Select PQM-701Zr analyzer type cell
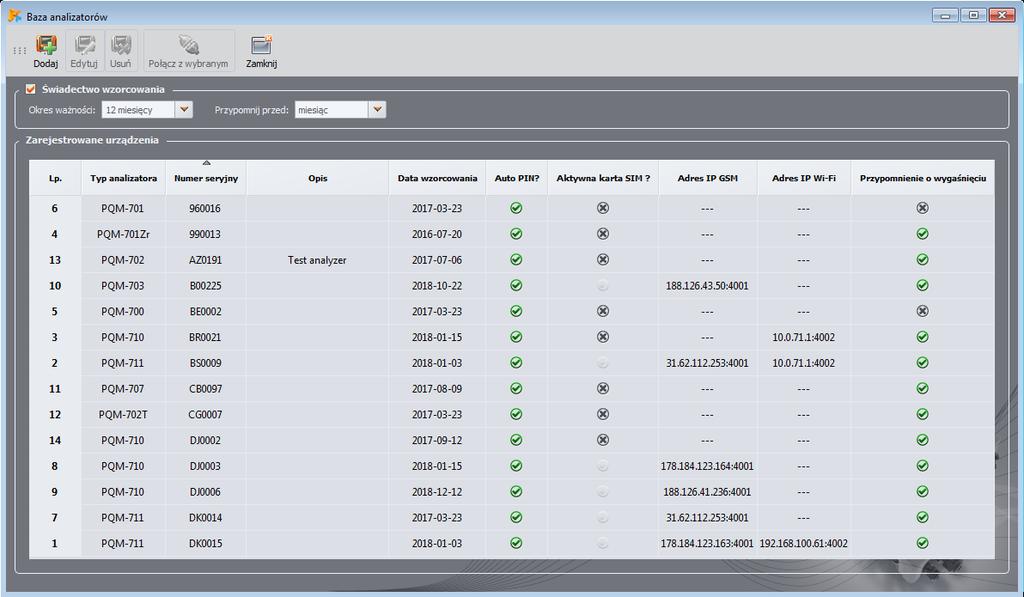The height and width of the screenshot is (597, 1024). (123, 234)
